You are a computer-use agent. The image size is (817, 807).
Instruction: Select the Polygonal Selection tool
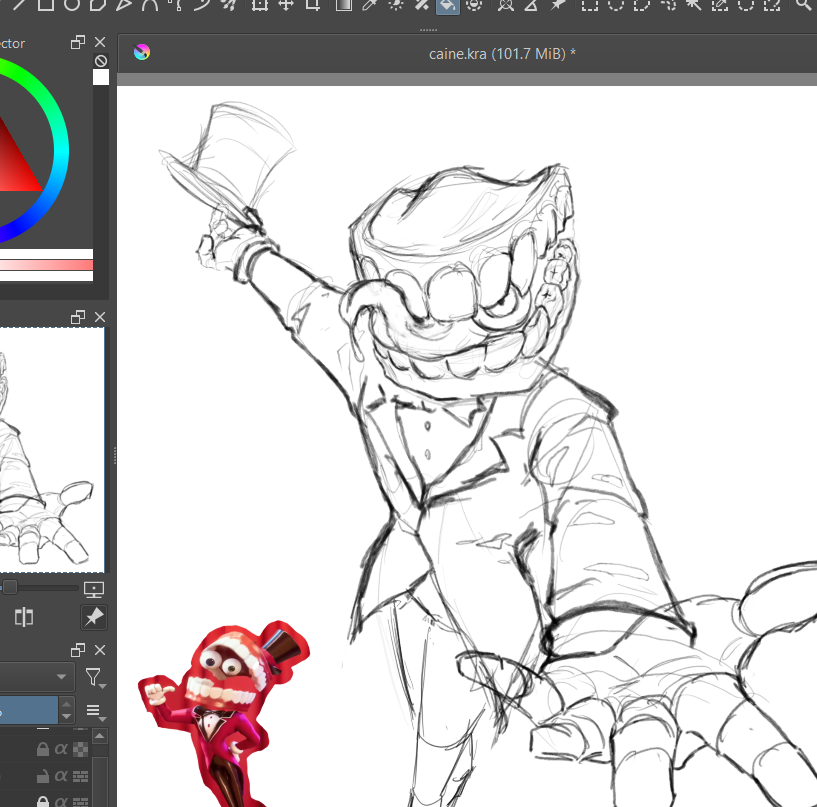[641, 4]
